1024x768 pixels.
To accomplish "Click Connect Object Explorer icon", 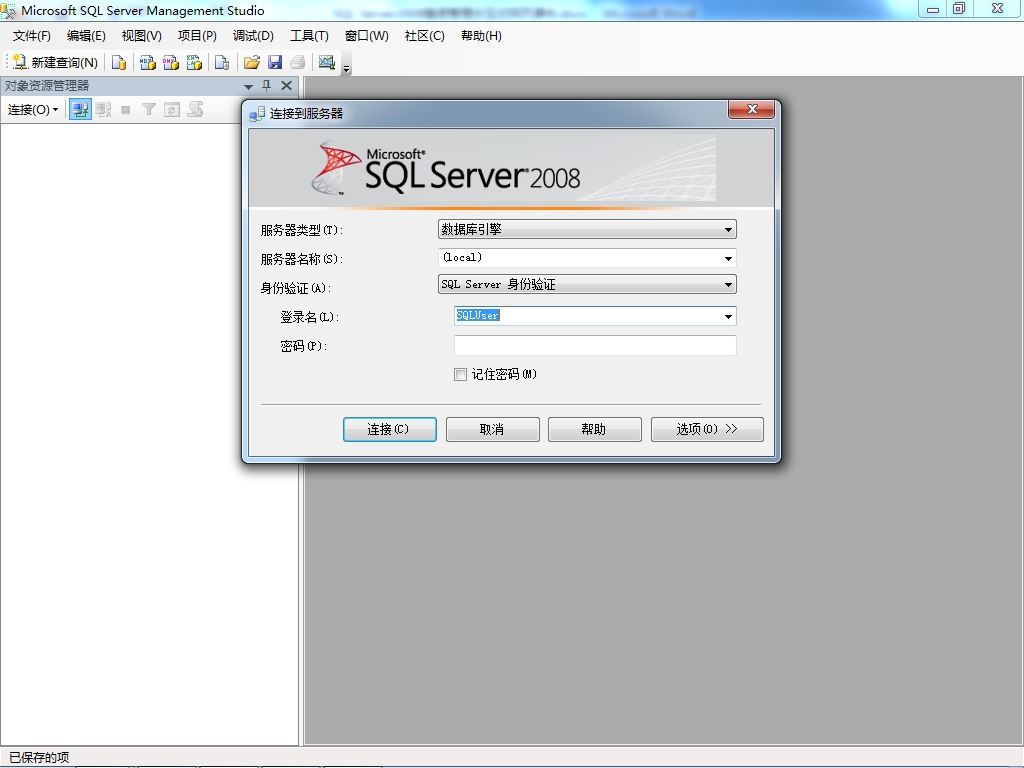I will 80,110.
